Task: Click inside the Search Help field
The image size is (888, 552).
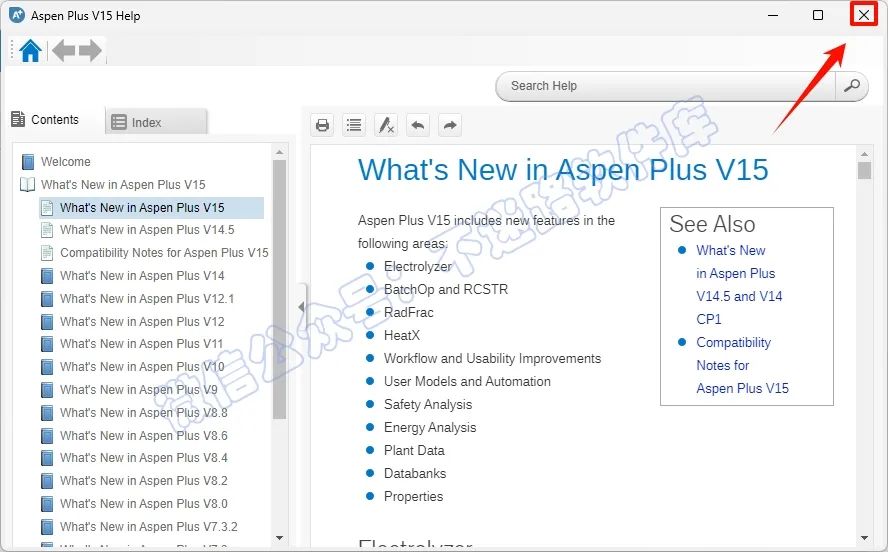Action: [x=666, y=86]
